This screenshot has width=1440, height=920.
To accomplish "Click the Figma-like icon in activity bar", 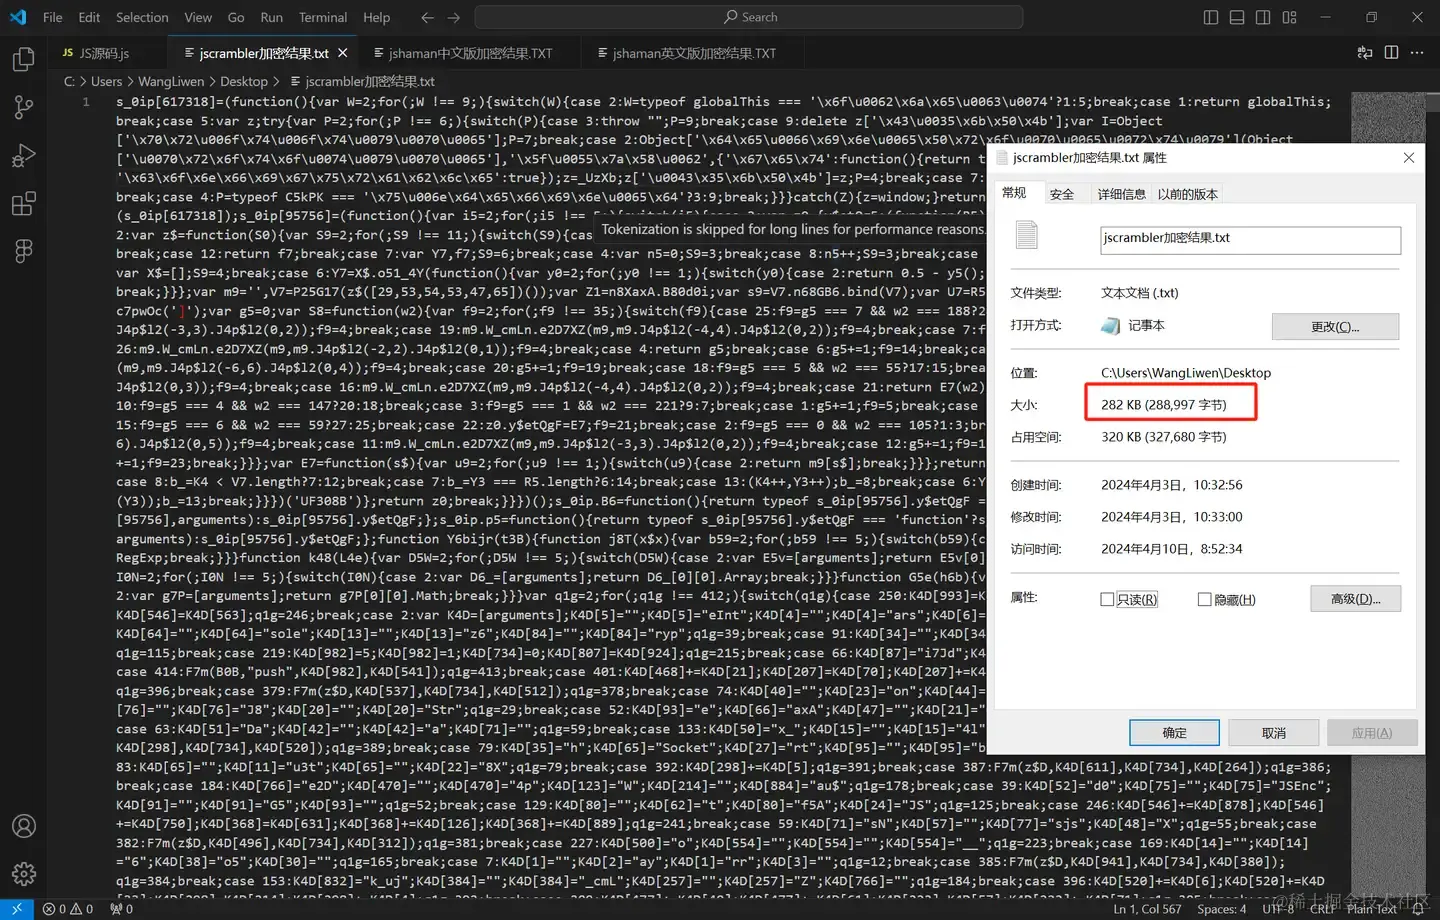I will 24,251.
